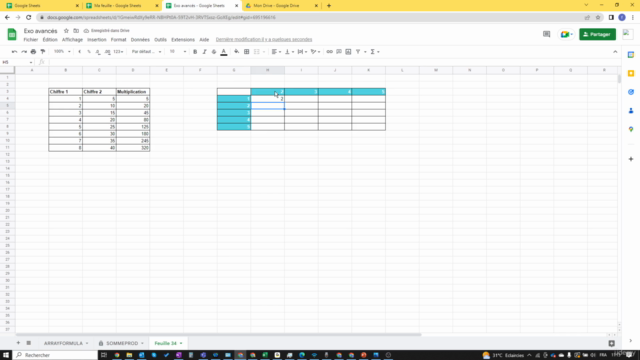The image size is (640, 360).
Task: Create a filter
Action: click(x=358, y=52)
